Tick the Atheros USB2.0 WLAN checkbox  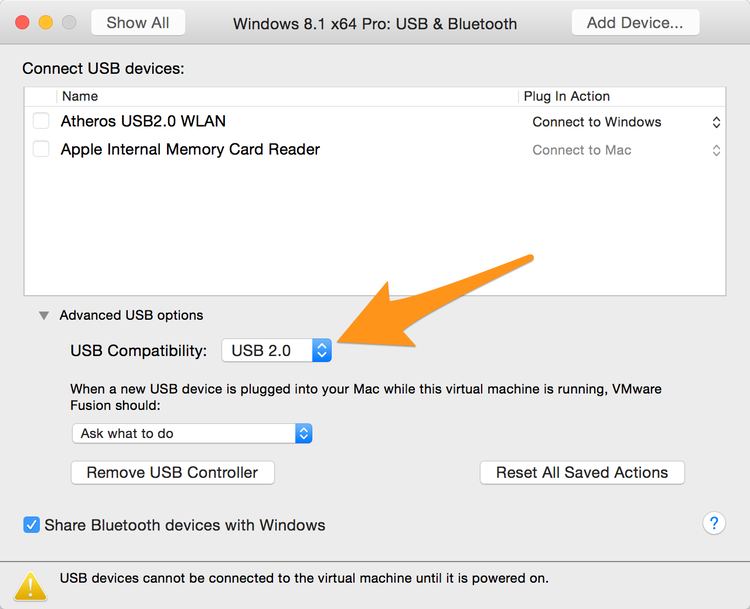tap(41, 121)
